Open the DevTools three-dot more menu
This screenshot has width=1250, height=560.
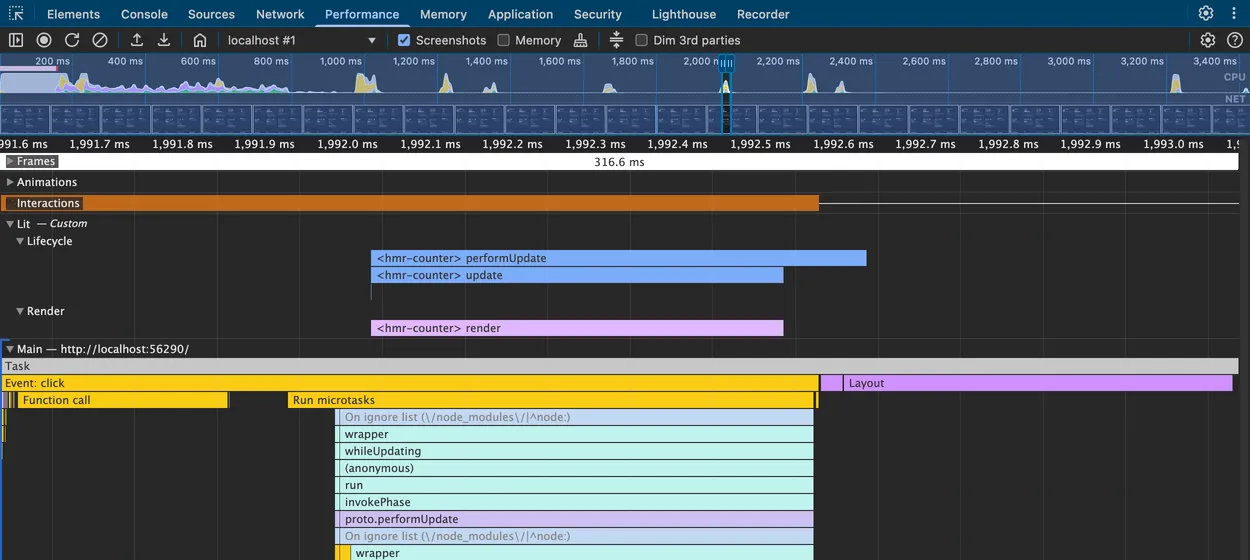click(1234, 14)
